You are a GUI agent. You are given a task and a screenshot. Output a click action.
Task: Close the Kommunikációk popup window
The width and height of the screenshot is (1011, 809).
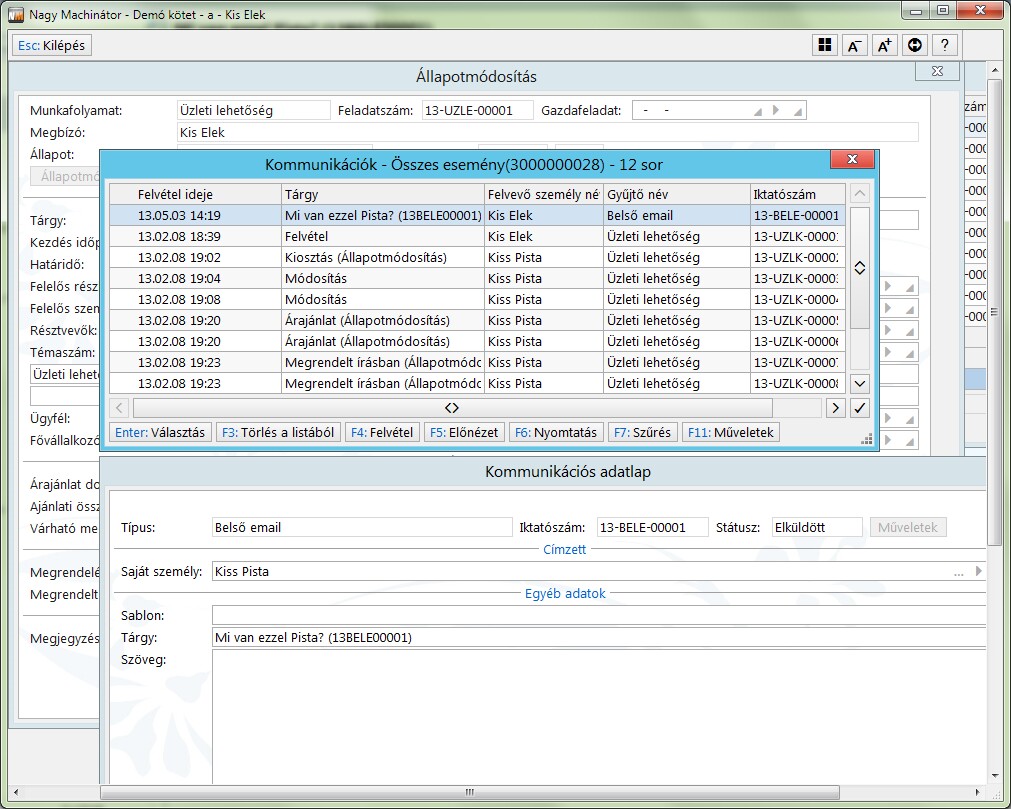click(x=852, y=161)
